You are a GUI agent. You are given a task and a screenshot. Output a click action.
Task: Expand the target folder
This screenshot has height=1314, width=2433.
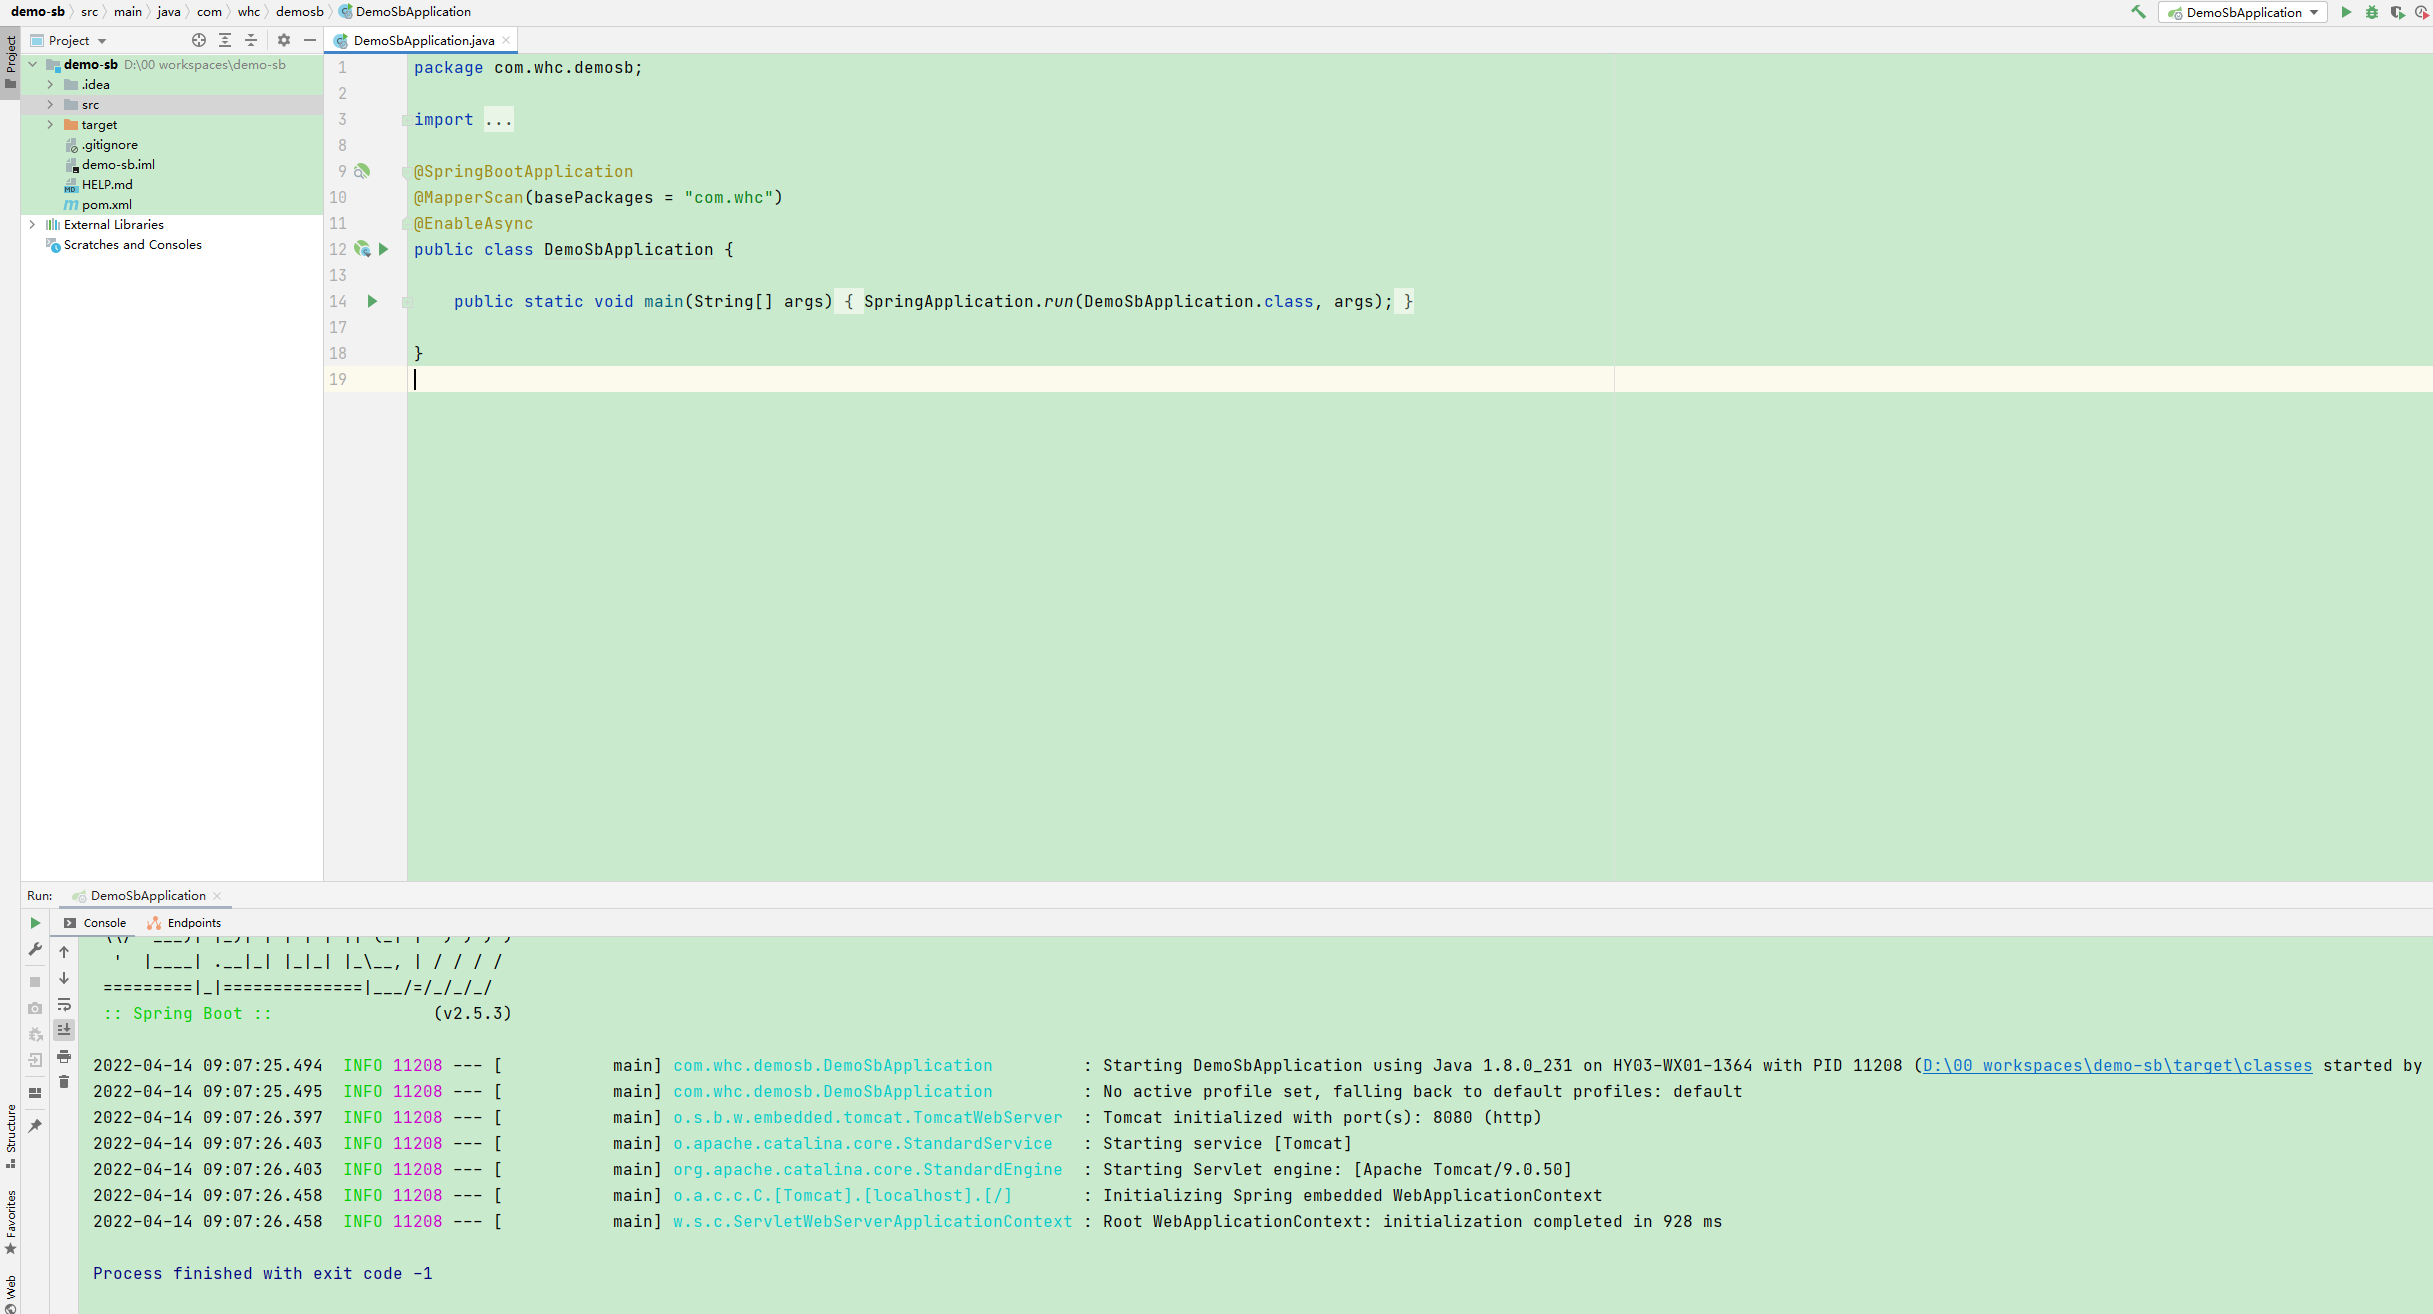[x=50, y=124]
